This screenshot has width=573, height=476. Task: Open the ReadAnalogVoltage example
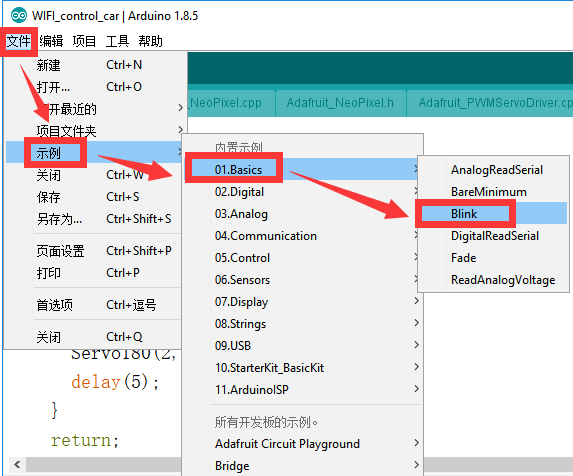pos(493,280)
